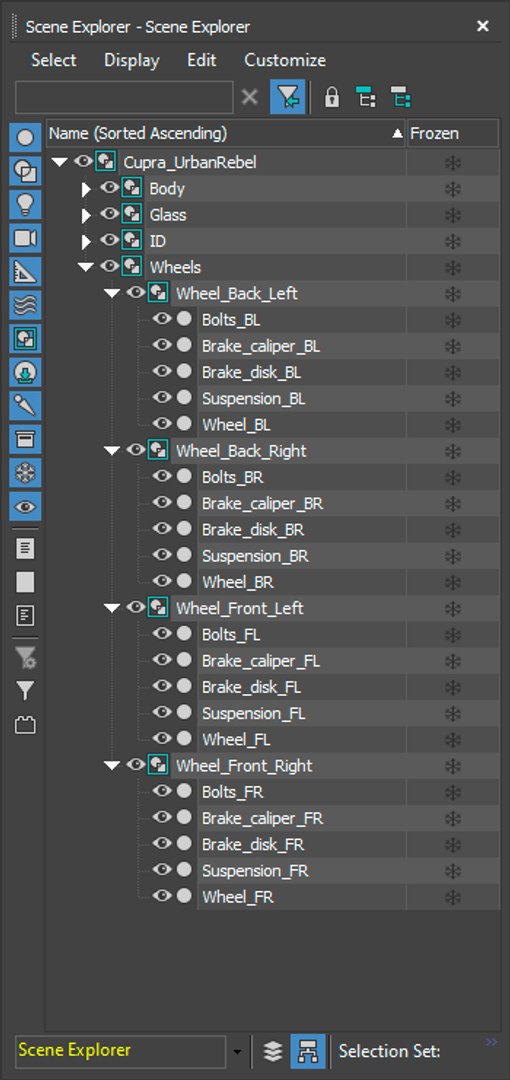
Task: Expand the Selection Set double-arrow
Action: (491, 1042)
